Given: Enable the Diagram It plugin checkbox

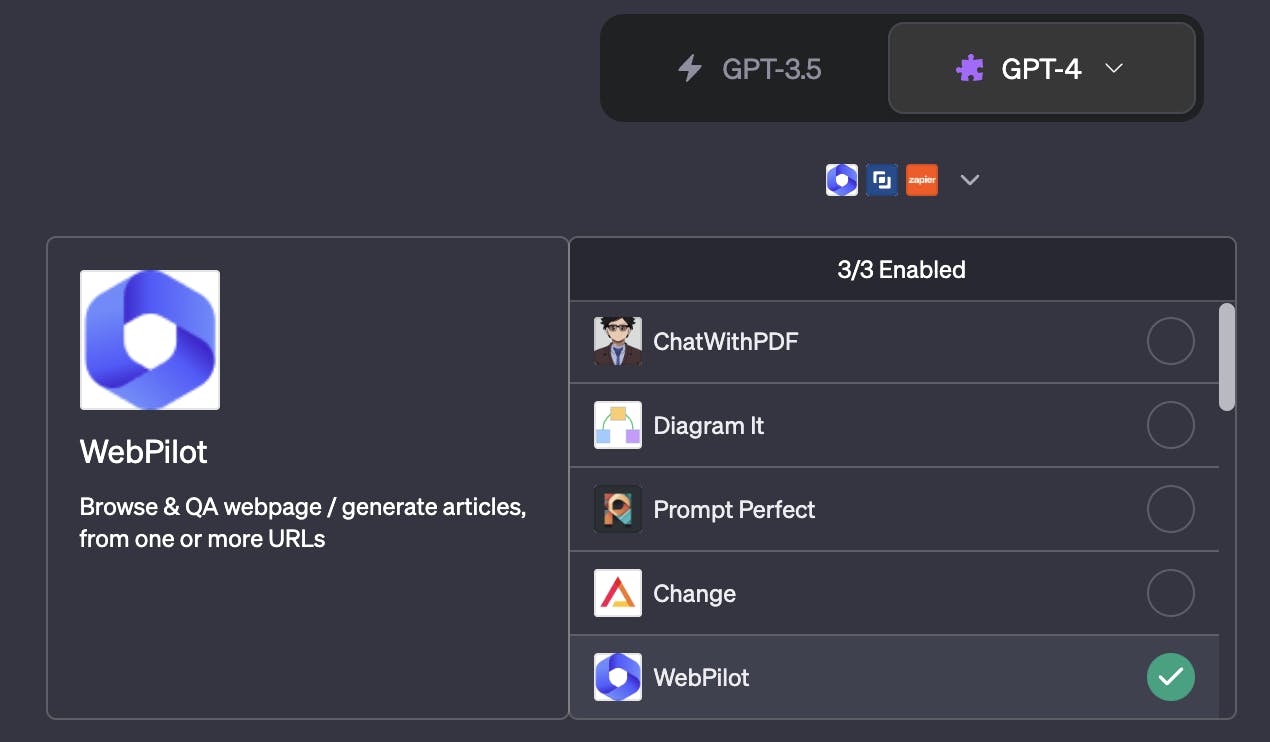Looking at the screenshot, I should pyautogui.click(x=1171, y=426).
